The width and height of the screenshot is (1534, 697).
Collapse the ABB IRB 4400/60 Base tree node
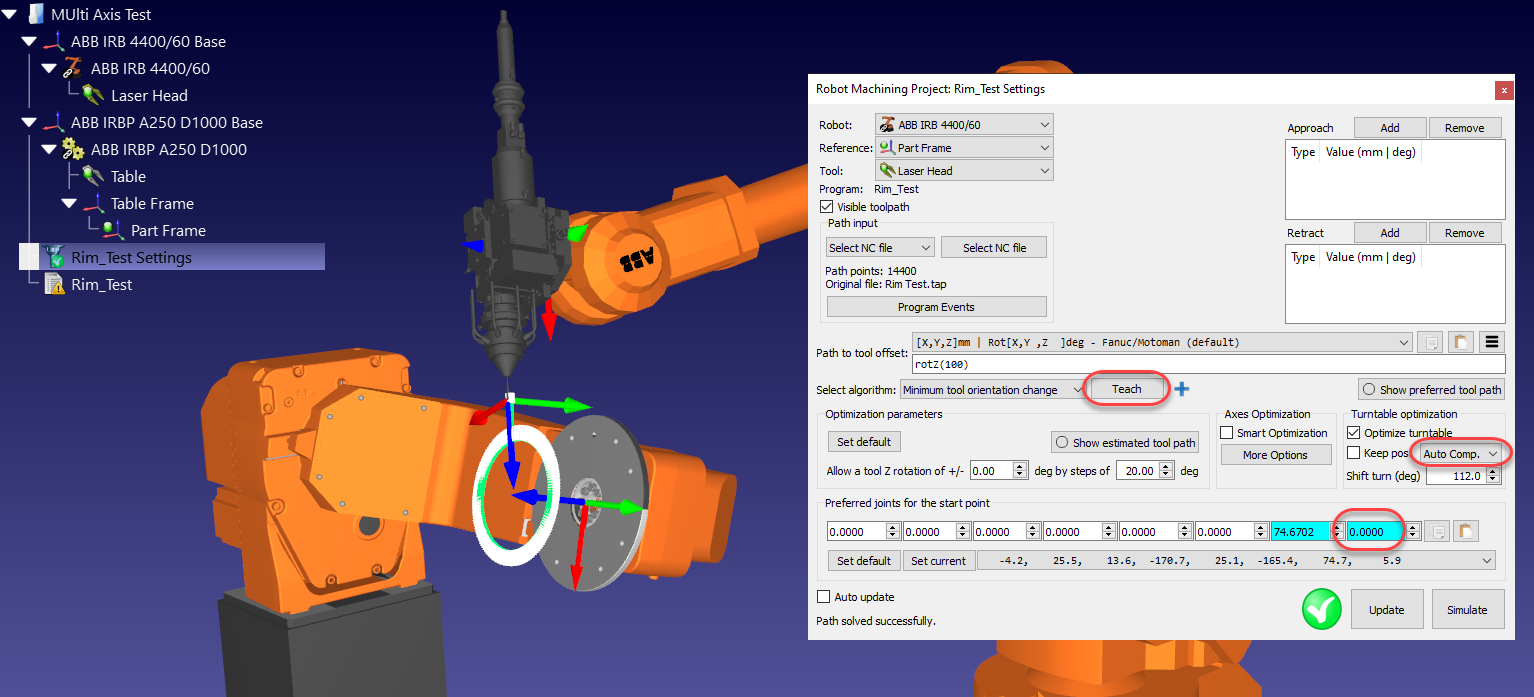pyautogui.click(x=28, y=42)
